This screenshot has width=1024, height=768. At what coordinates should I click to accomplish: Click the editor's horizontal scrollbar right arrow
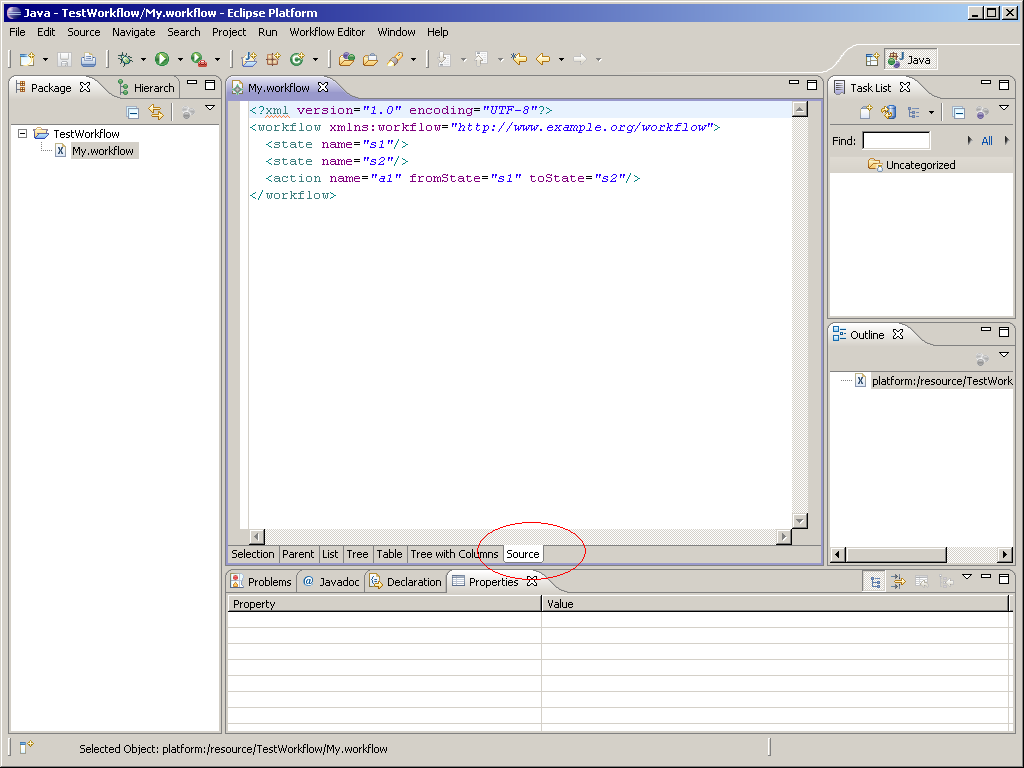coord(783,537)
